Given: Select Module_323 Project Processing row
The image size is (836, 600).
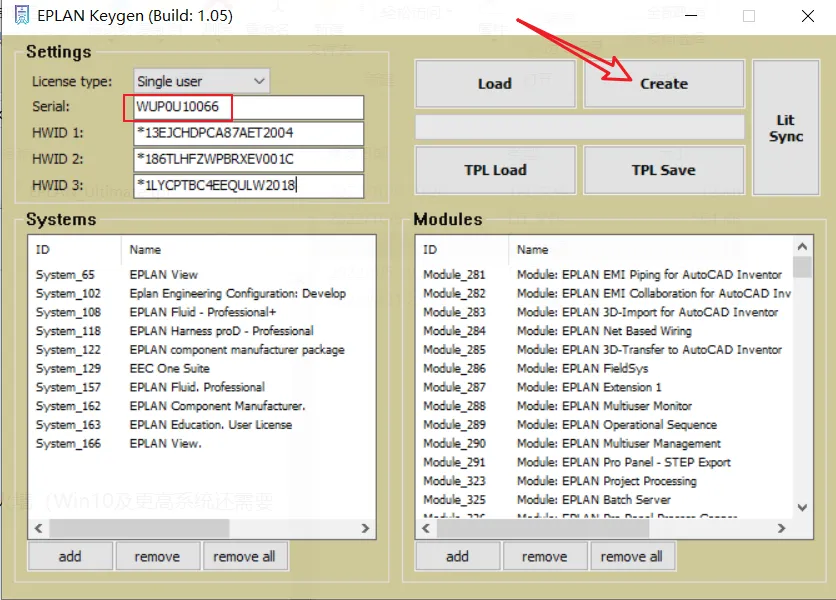Looking at the screenshot, I should [x=605, y=481].
